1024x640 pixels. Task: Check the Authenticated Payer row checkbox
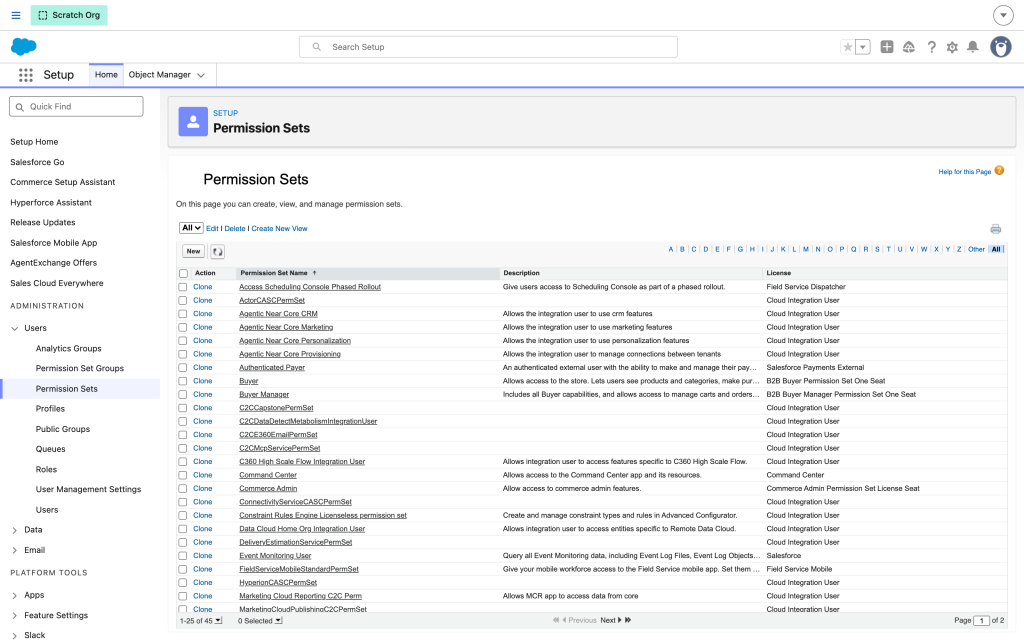tap(183, 368)
